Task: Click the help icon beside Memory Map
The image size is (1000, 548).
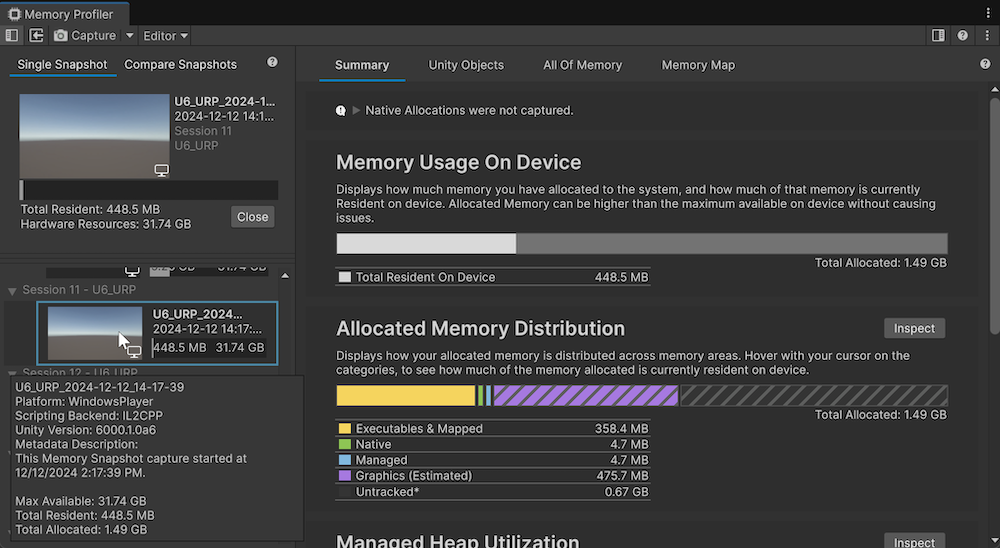Action: pos(985,64)
